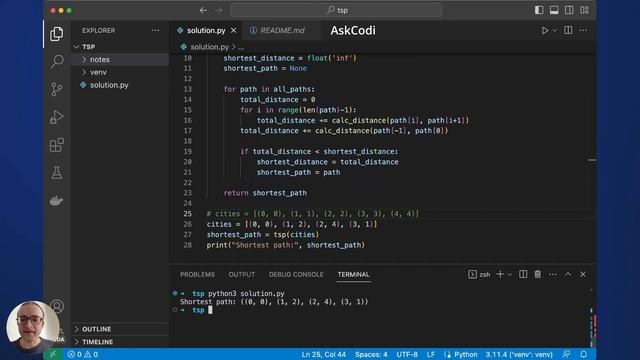Select language mode Python in status bar
This screenshot has height=360, width=640.
tap(466, 354)
